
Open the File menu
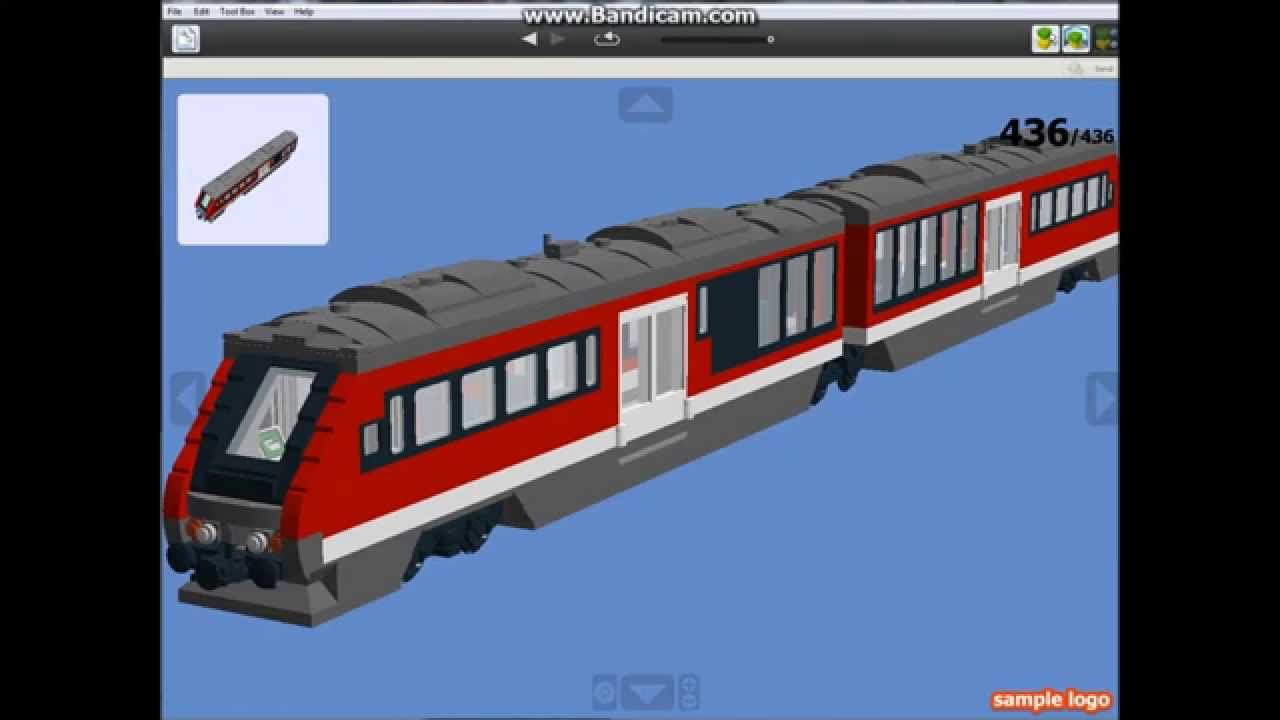[x=174, y=11]
